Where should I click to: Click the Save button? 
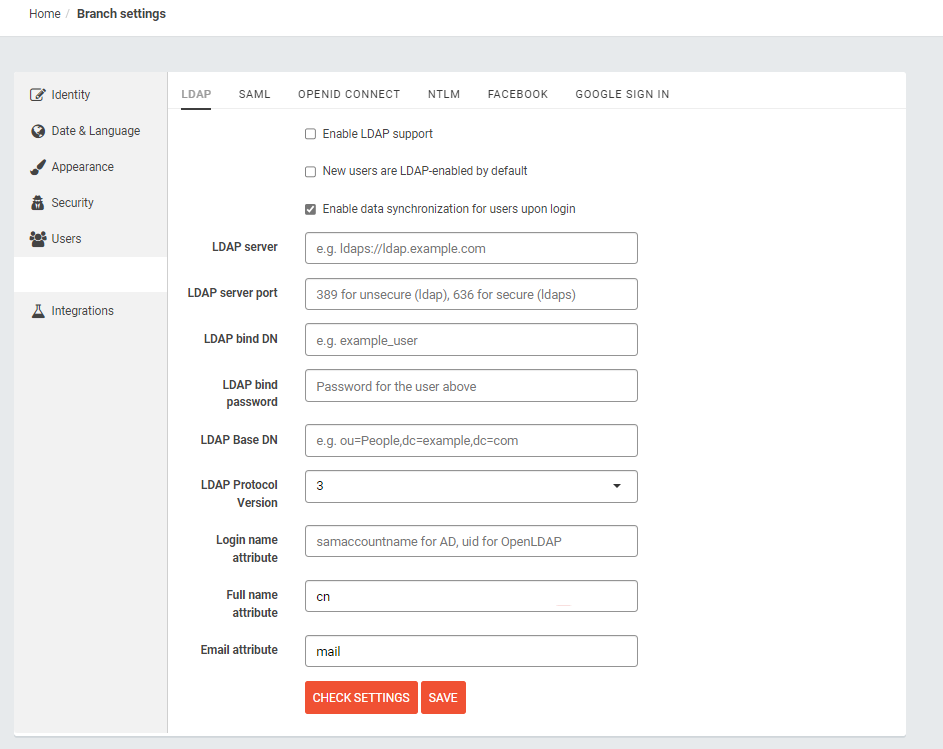[x=443, y=697]
